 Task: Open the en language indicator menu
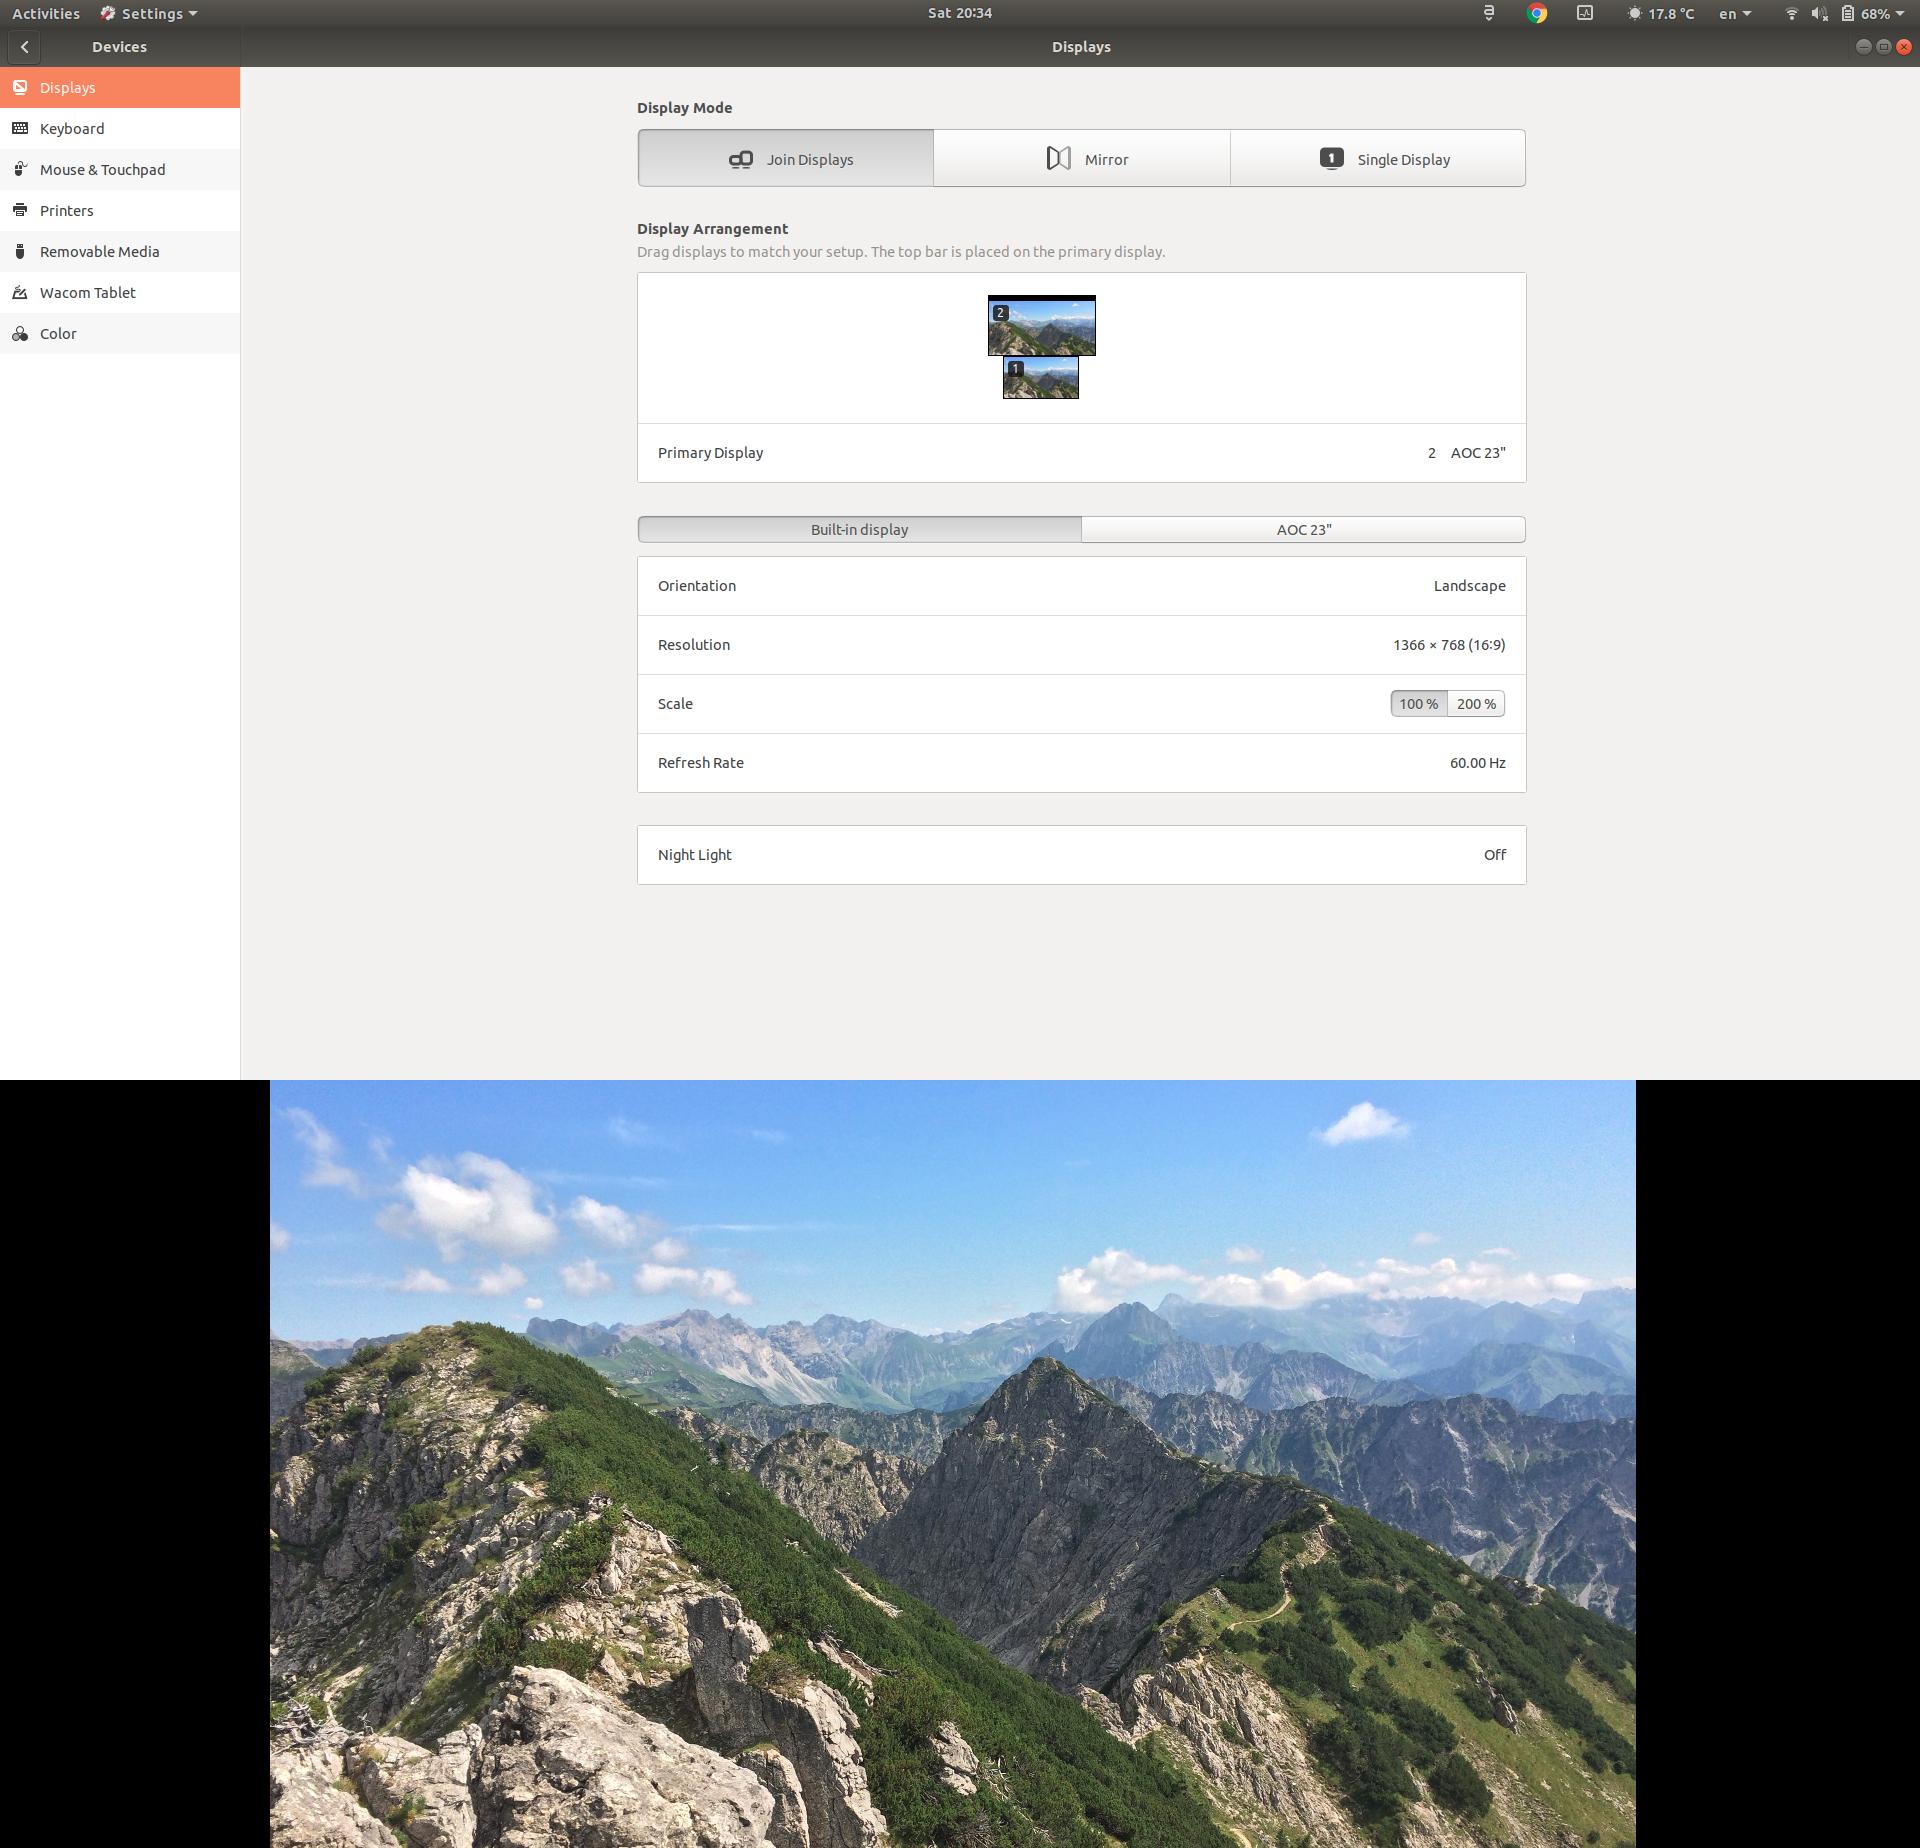[x=1733, y=13]
